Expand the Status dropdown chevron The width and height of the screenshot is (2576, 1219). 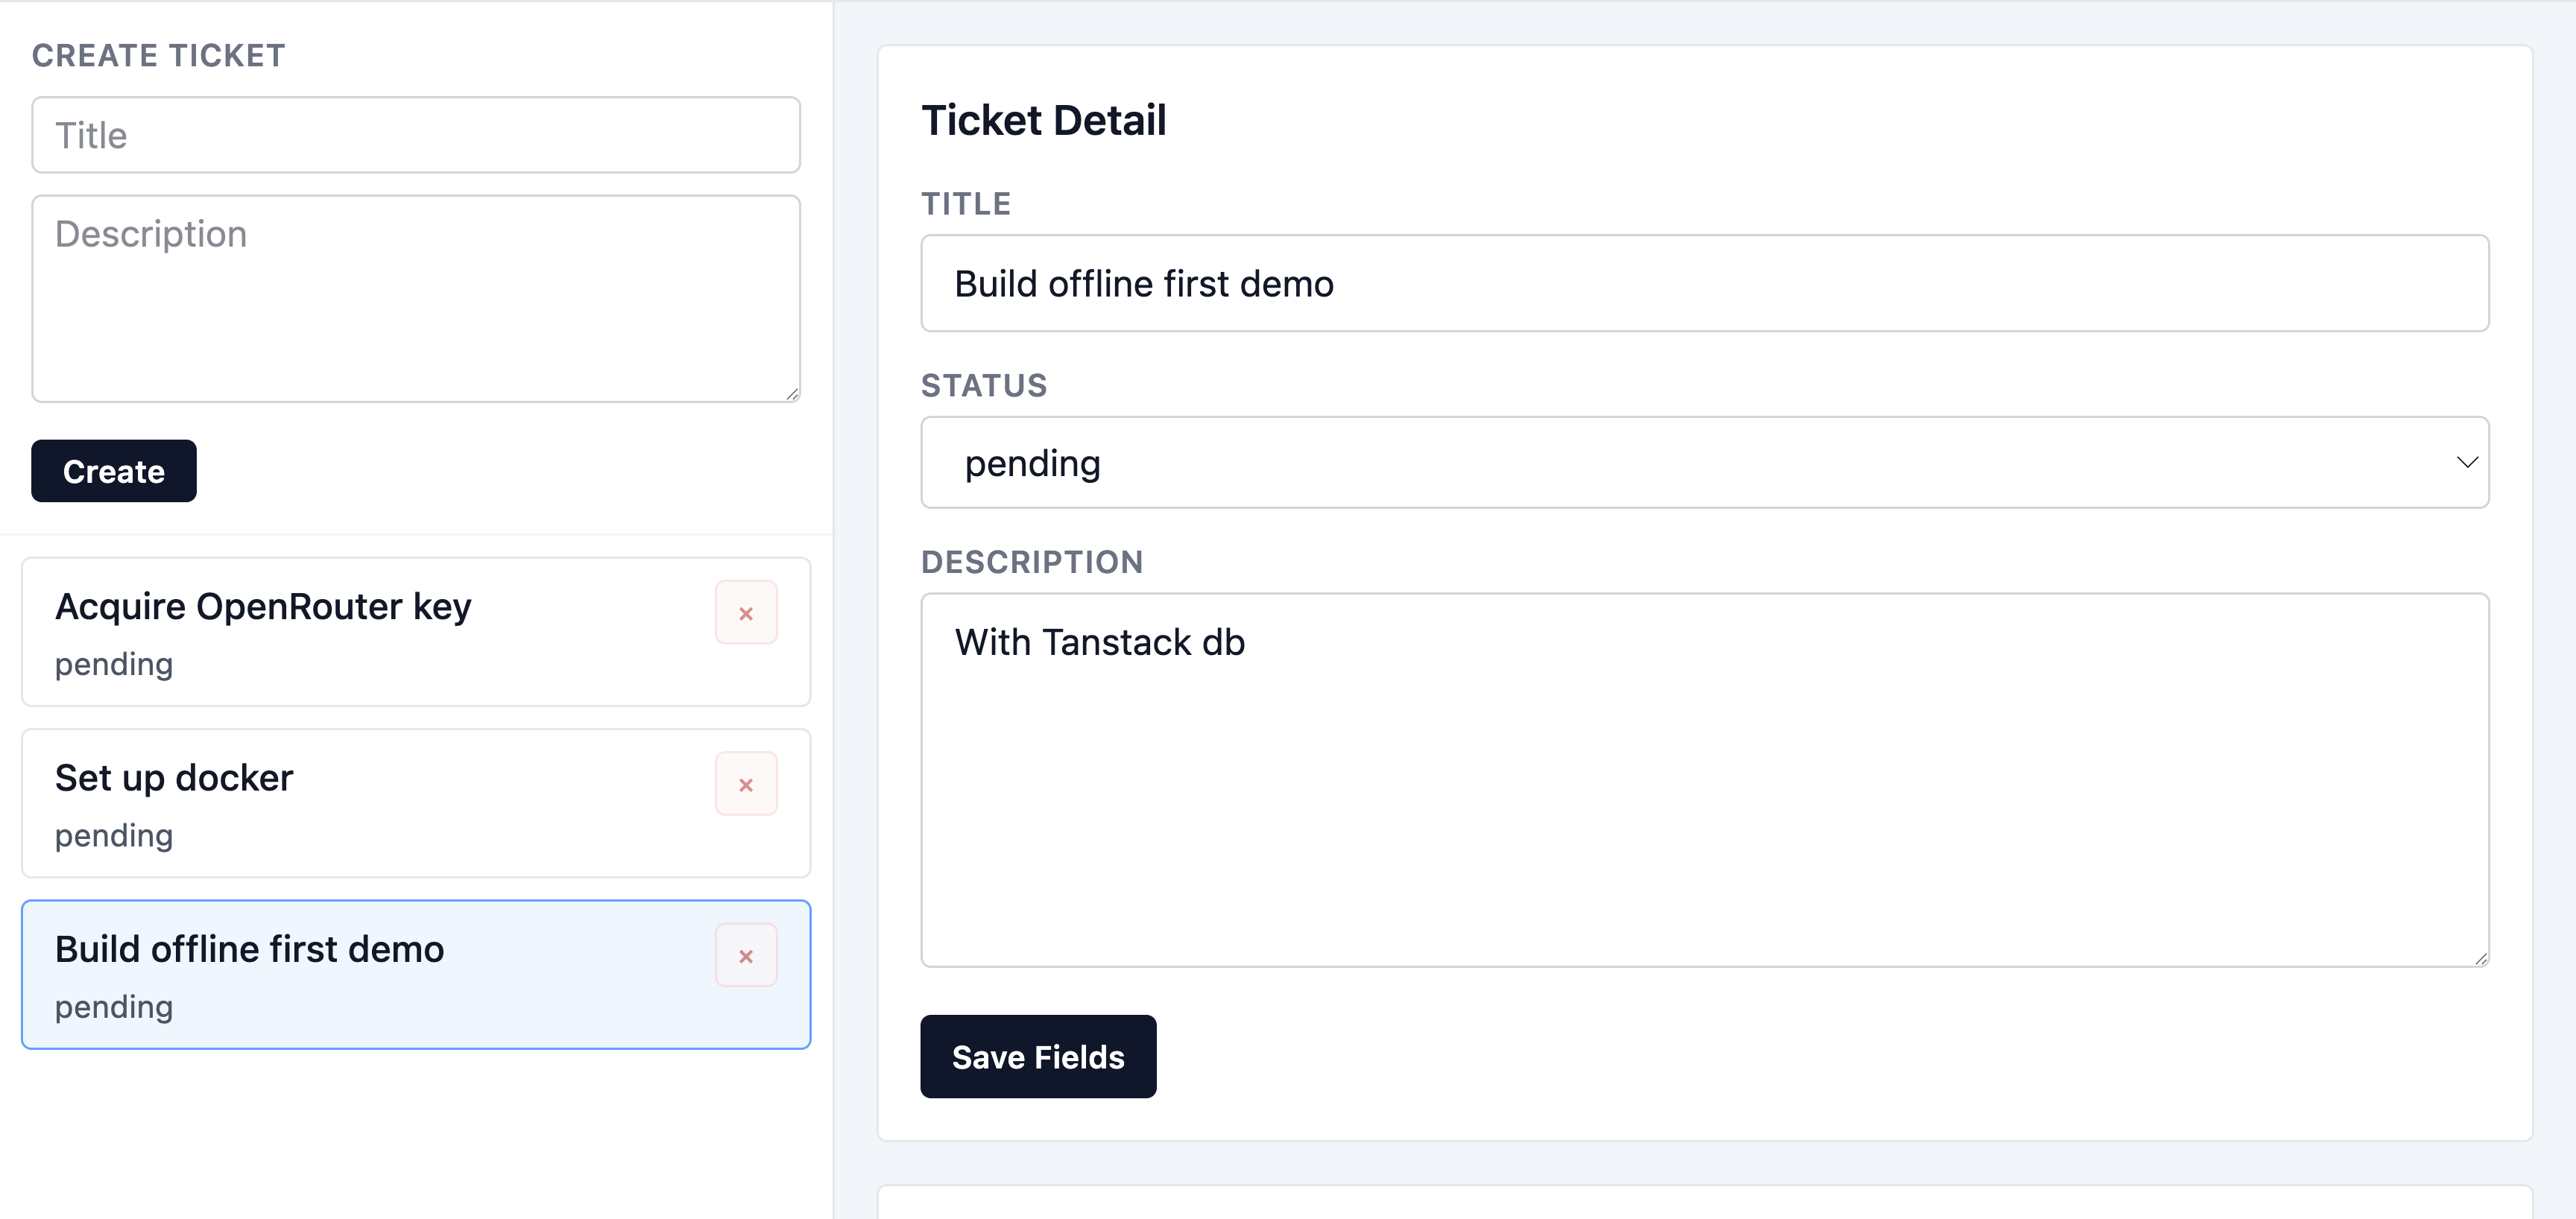point(2466,462)
